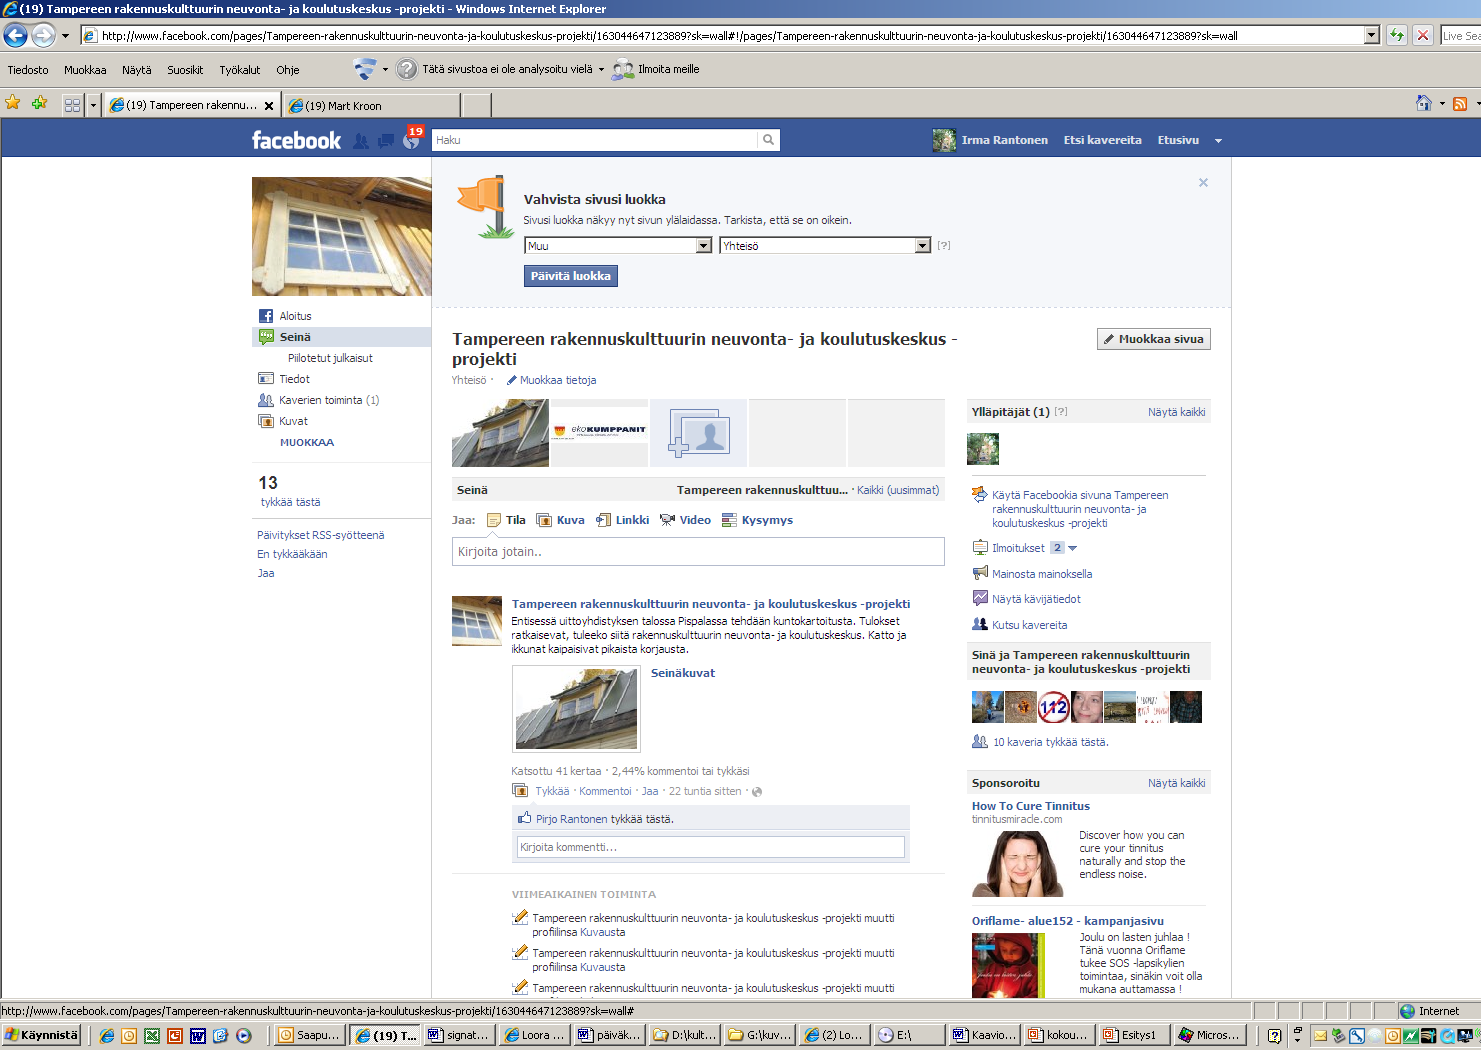Switch to Mart Kroon tab
The height and width of the screenshot is (1050, 1481).
tap(372, 105)
